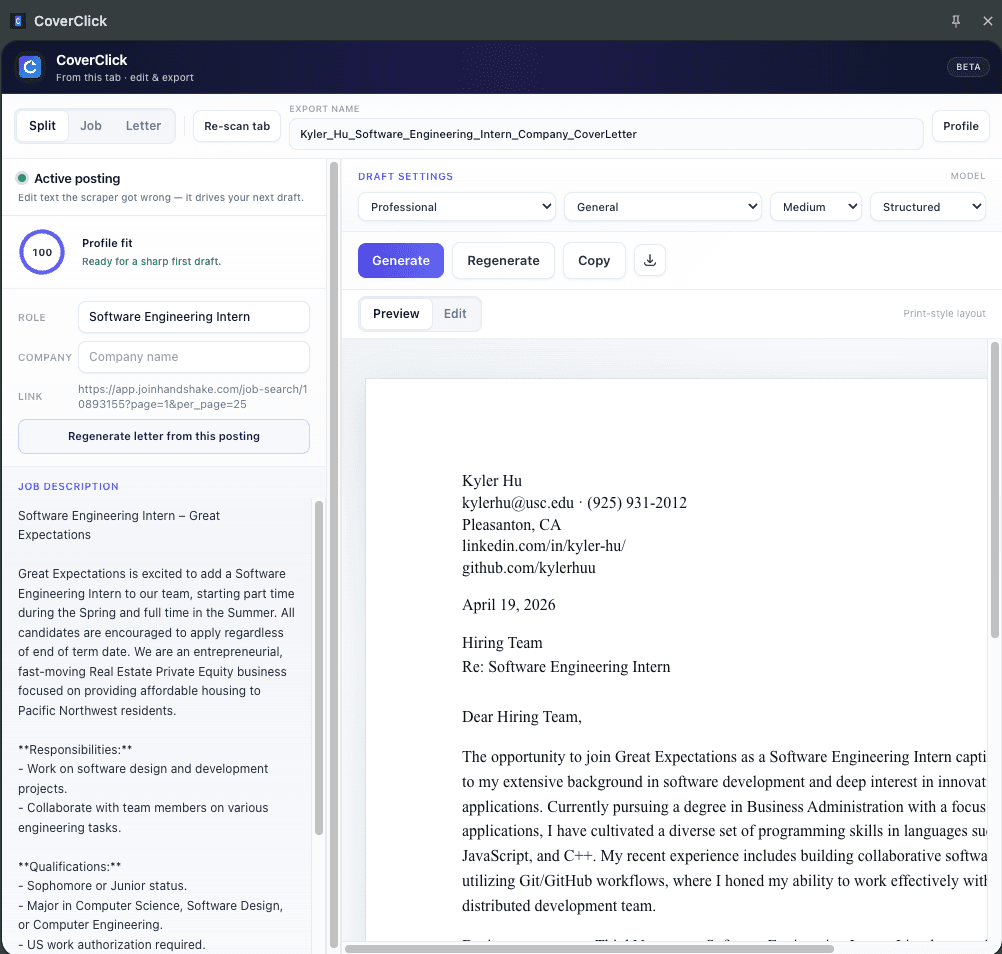
Task: Click the 'April 19, 2026' date line
Action: (x=509, y=604)
